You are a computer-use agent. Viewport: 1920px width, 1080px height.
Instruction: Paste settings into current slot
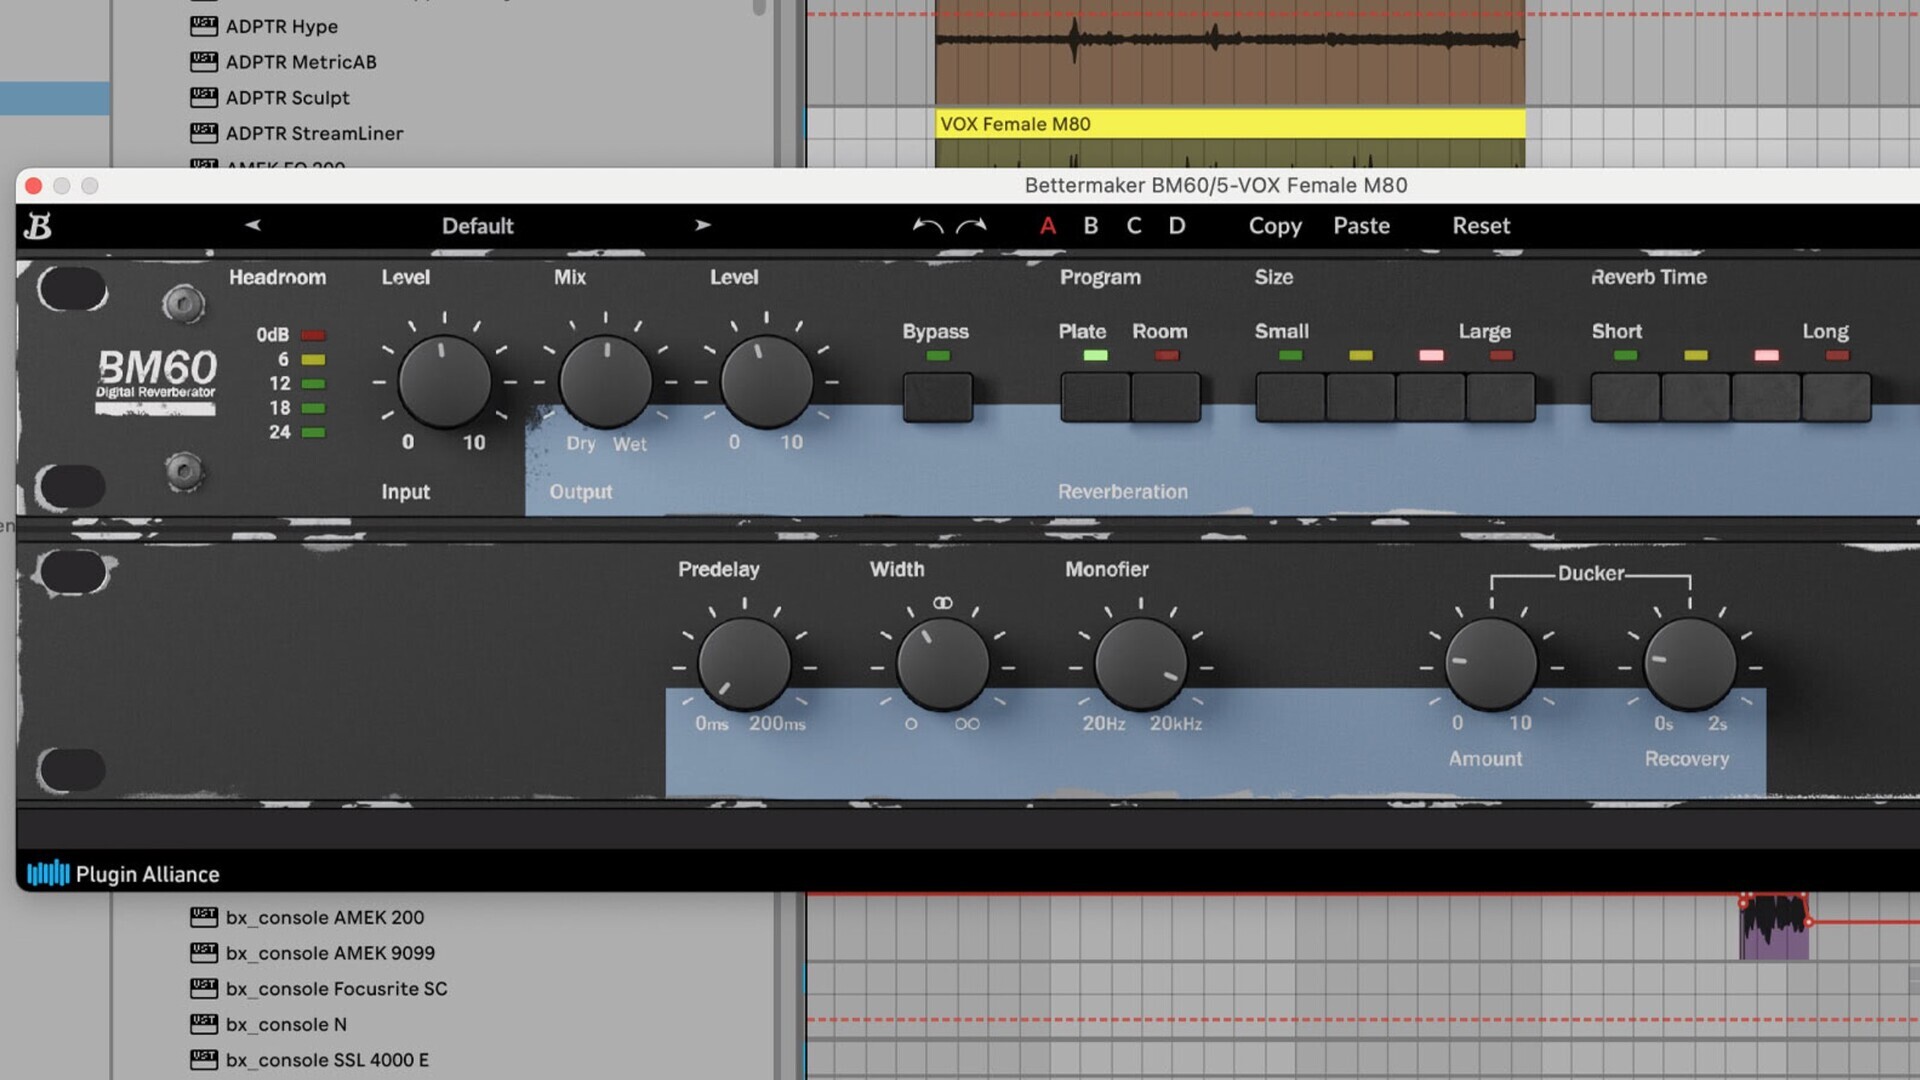pos(1361,226)
